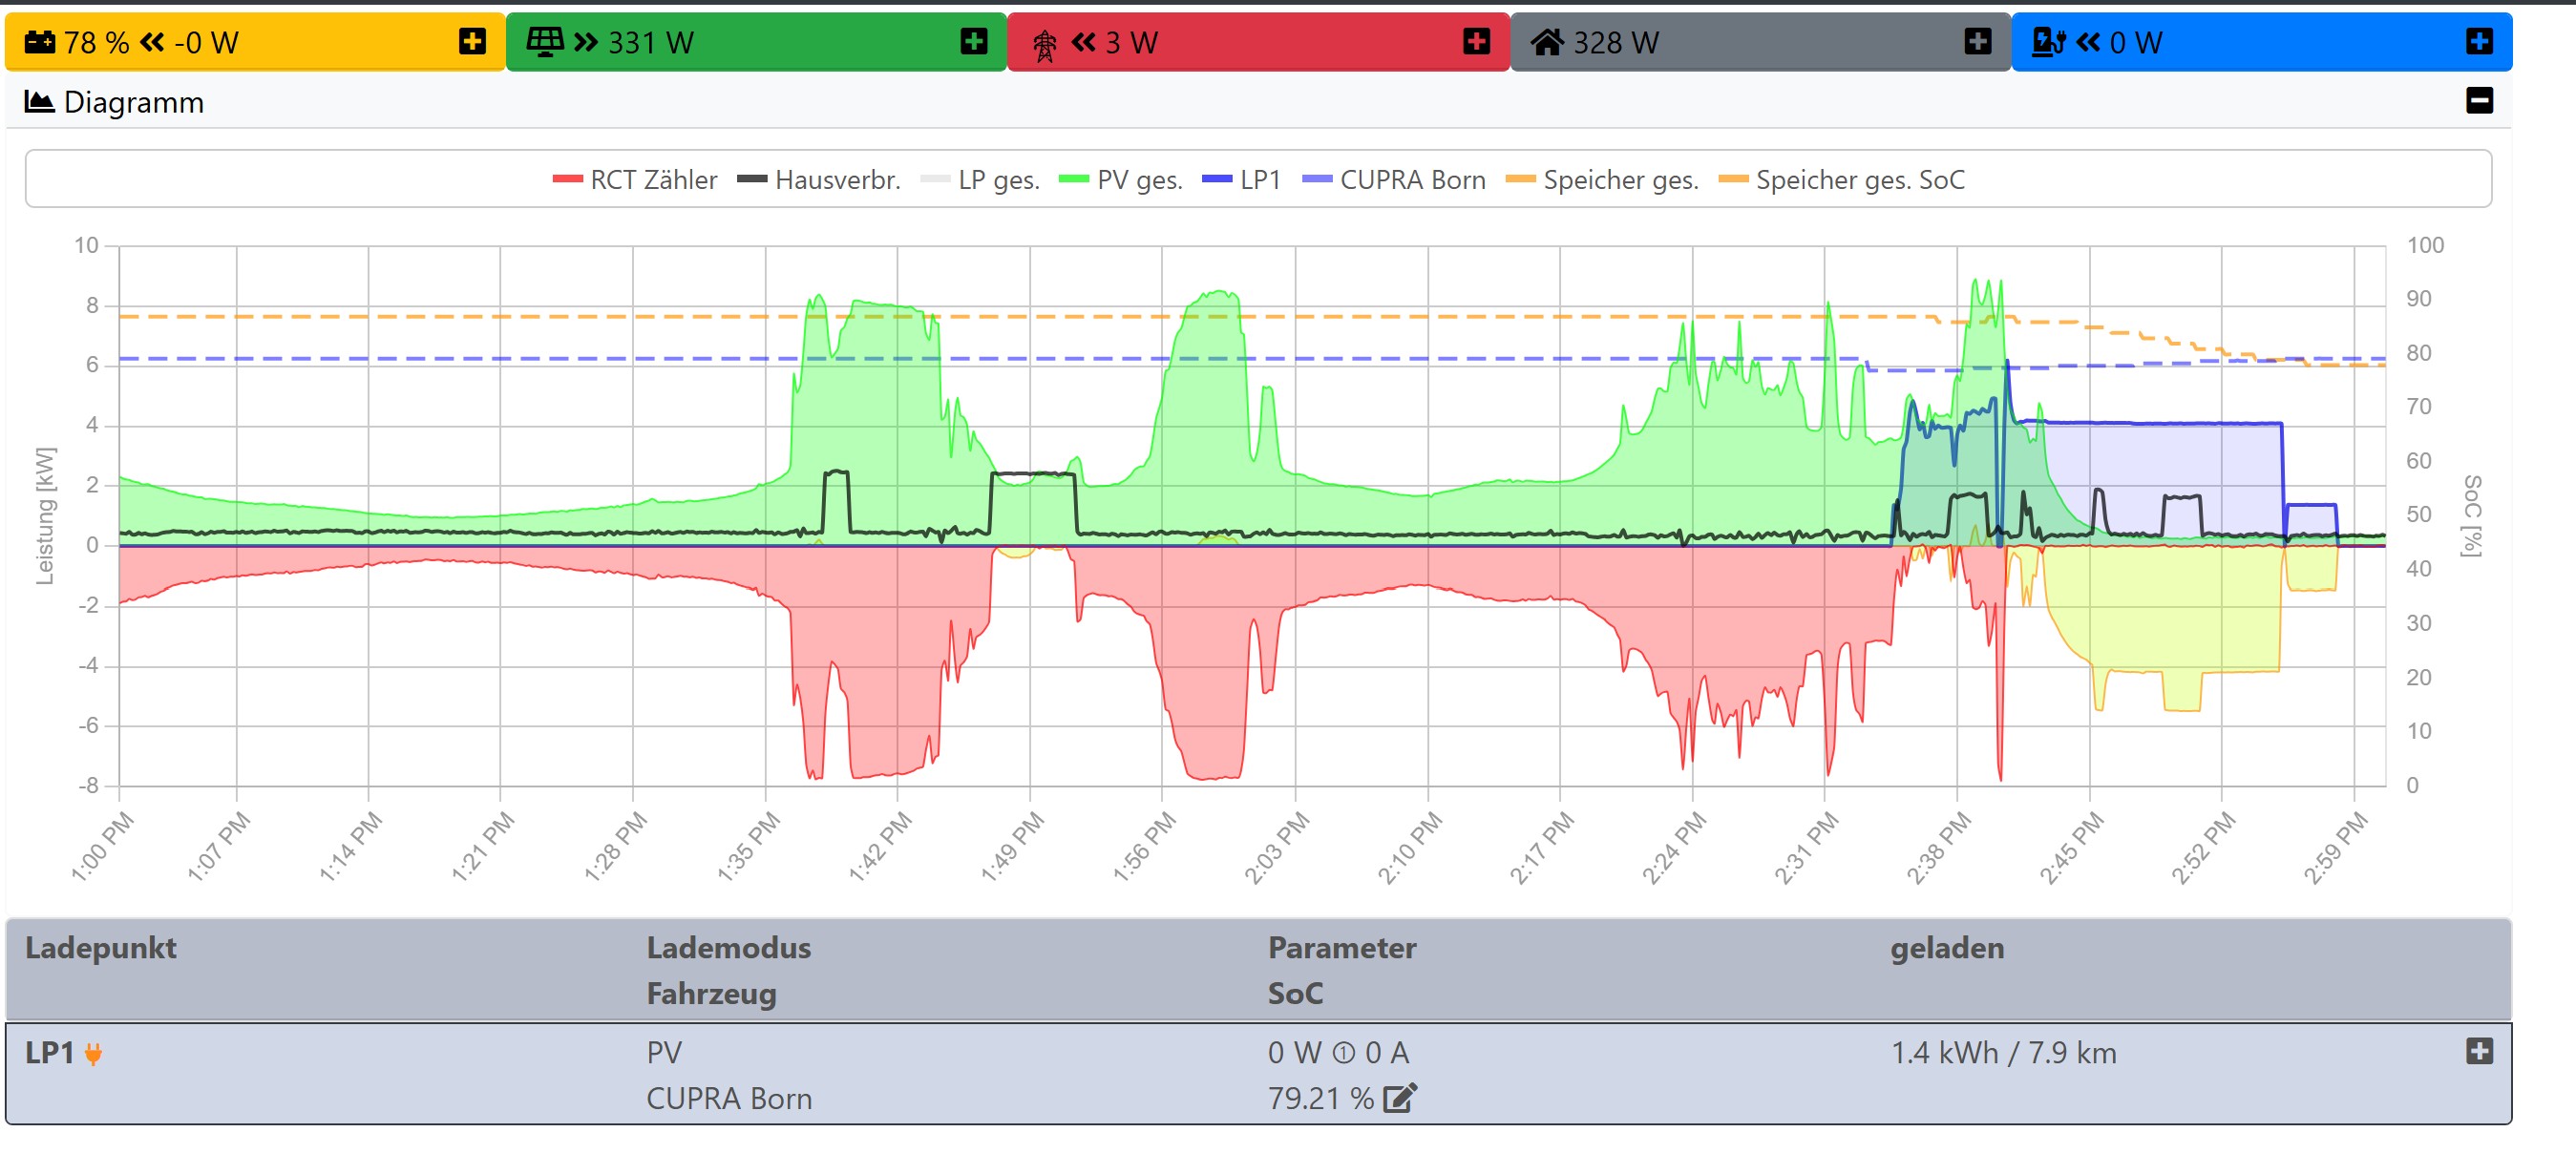The height and width of the screenshot is (1174, 2576).
Task: Click the Diagramm chart area icon
Action: 39,102
